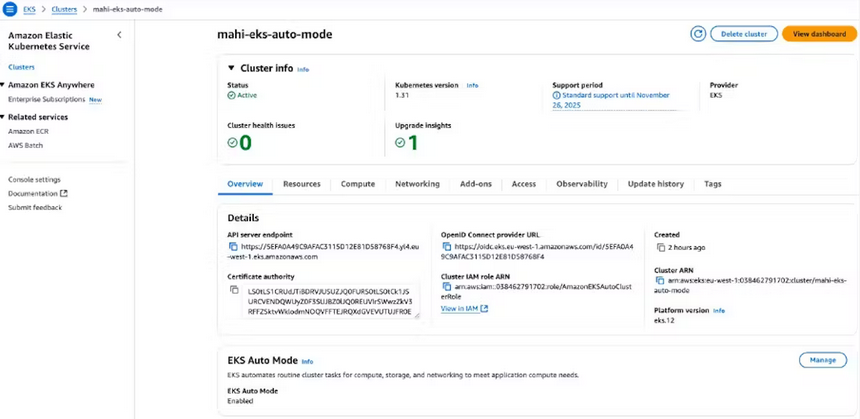The width and height of the screenshot is (860, 419).
Task: Click Submit feedback in sidebar
Action: tap(35, 207)
